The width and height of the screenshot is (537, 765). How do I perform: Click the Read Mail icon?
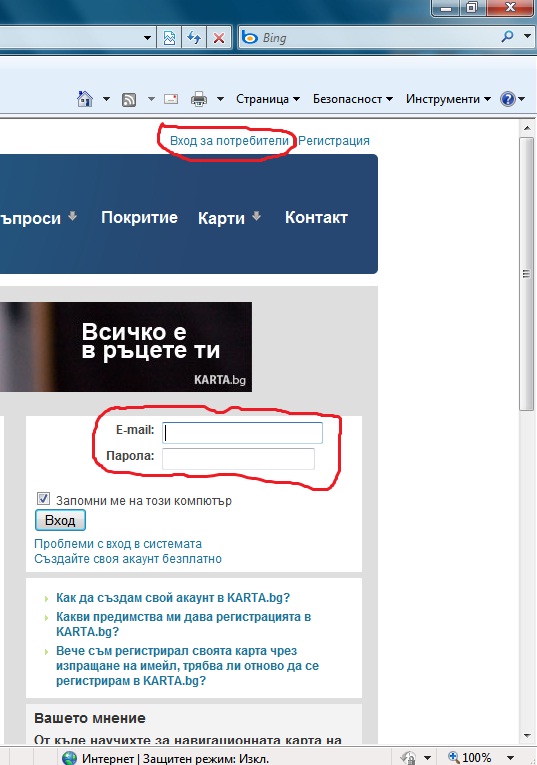pyautogui.click(x=171, y=99)
